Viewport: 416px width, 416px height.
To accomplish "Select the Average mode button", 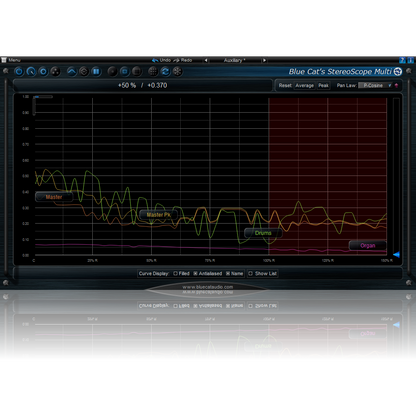I will click(x=305, y=86).
